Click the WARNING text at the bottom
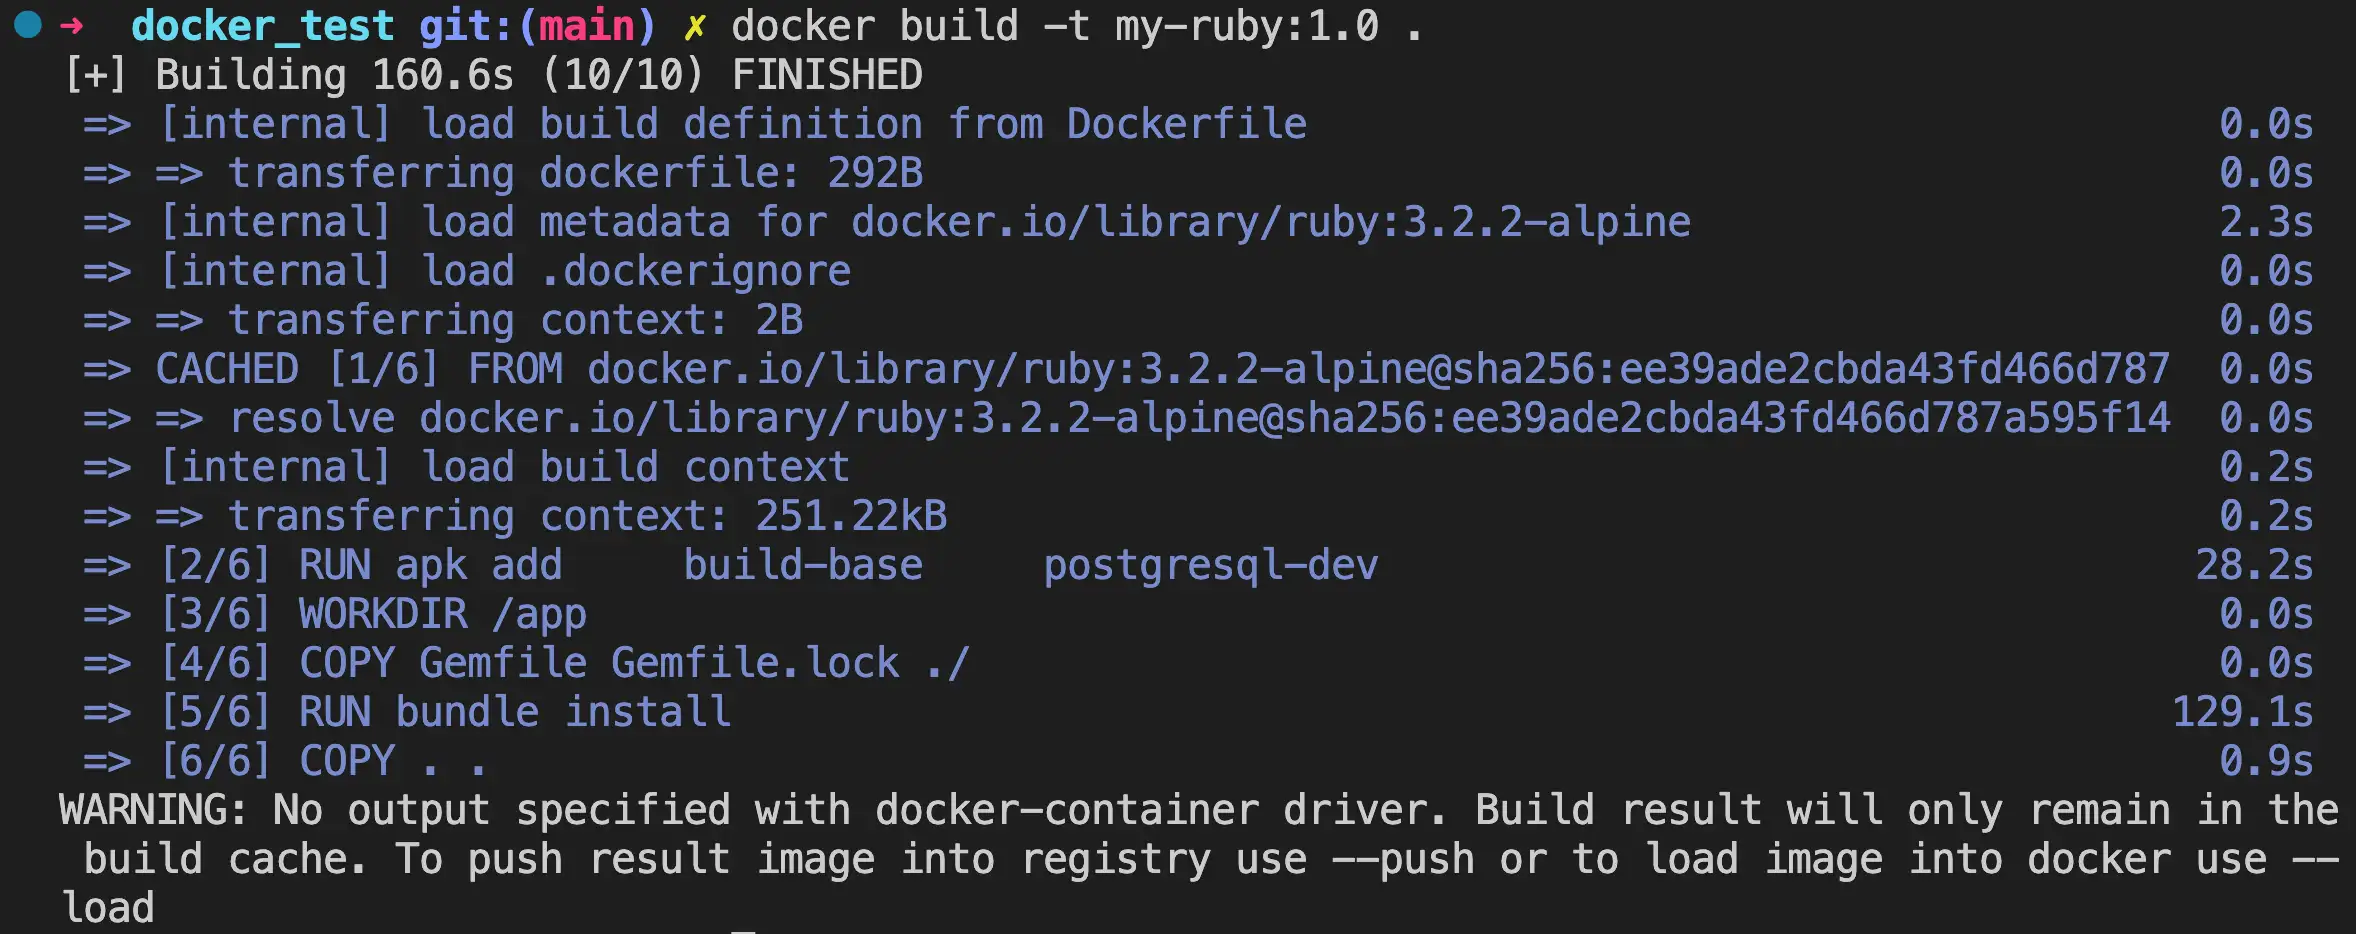Image resolution: width=2356 pixels, height=934 pixels. [x=152, y=810]
